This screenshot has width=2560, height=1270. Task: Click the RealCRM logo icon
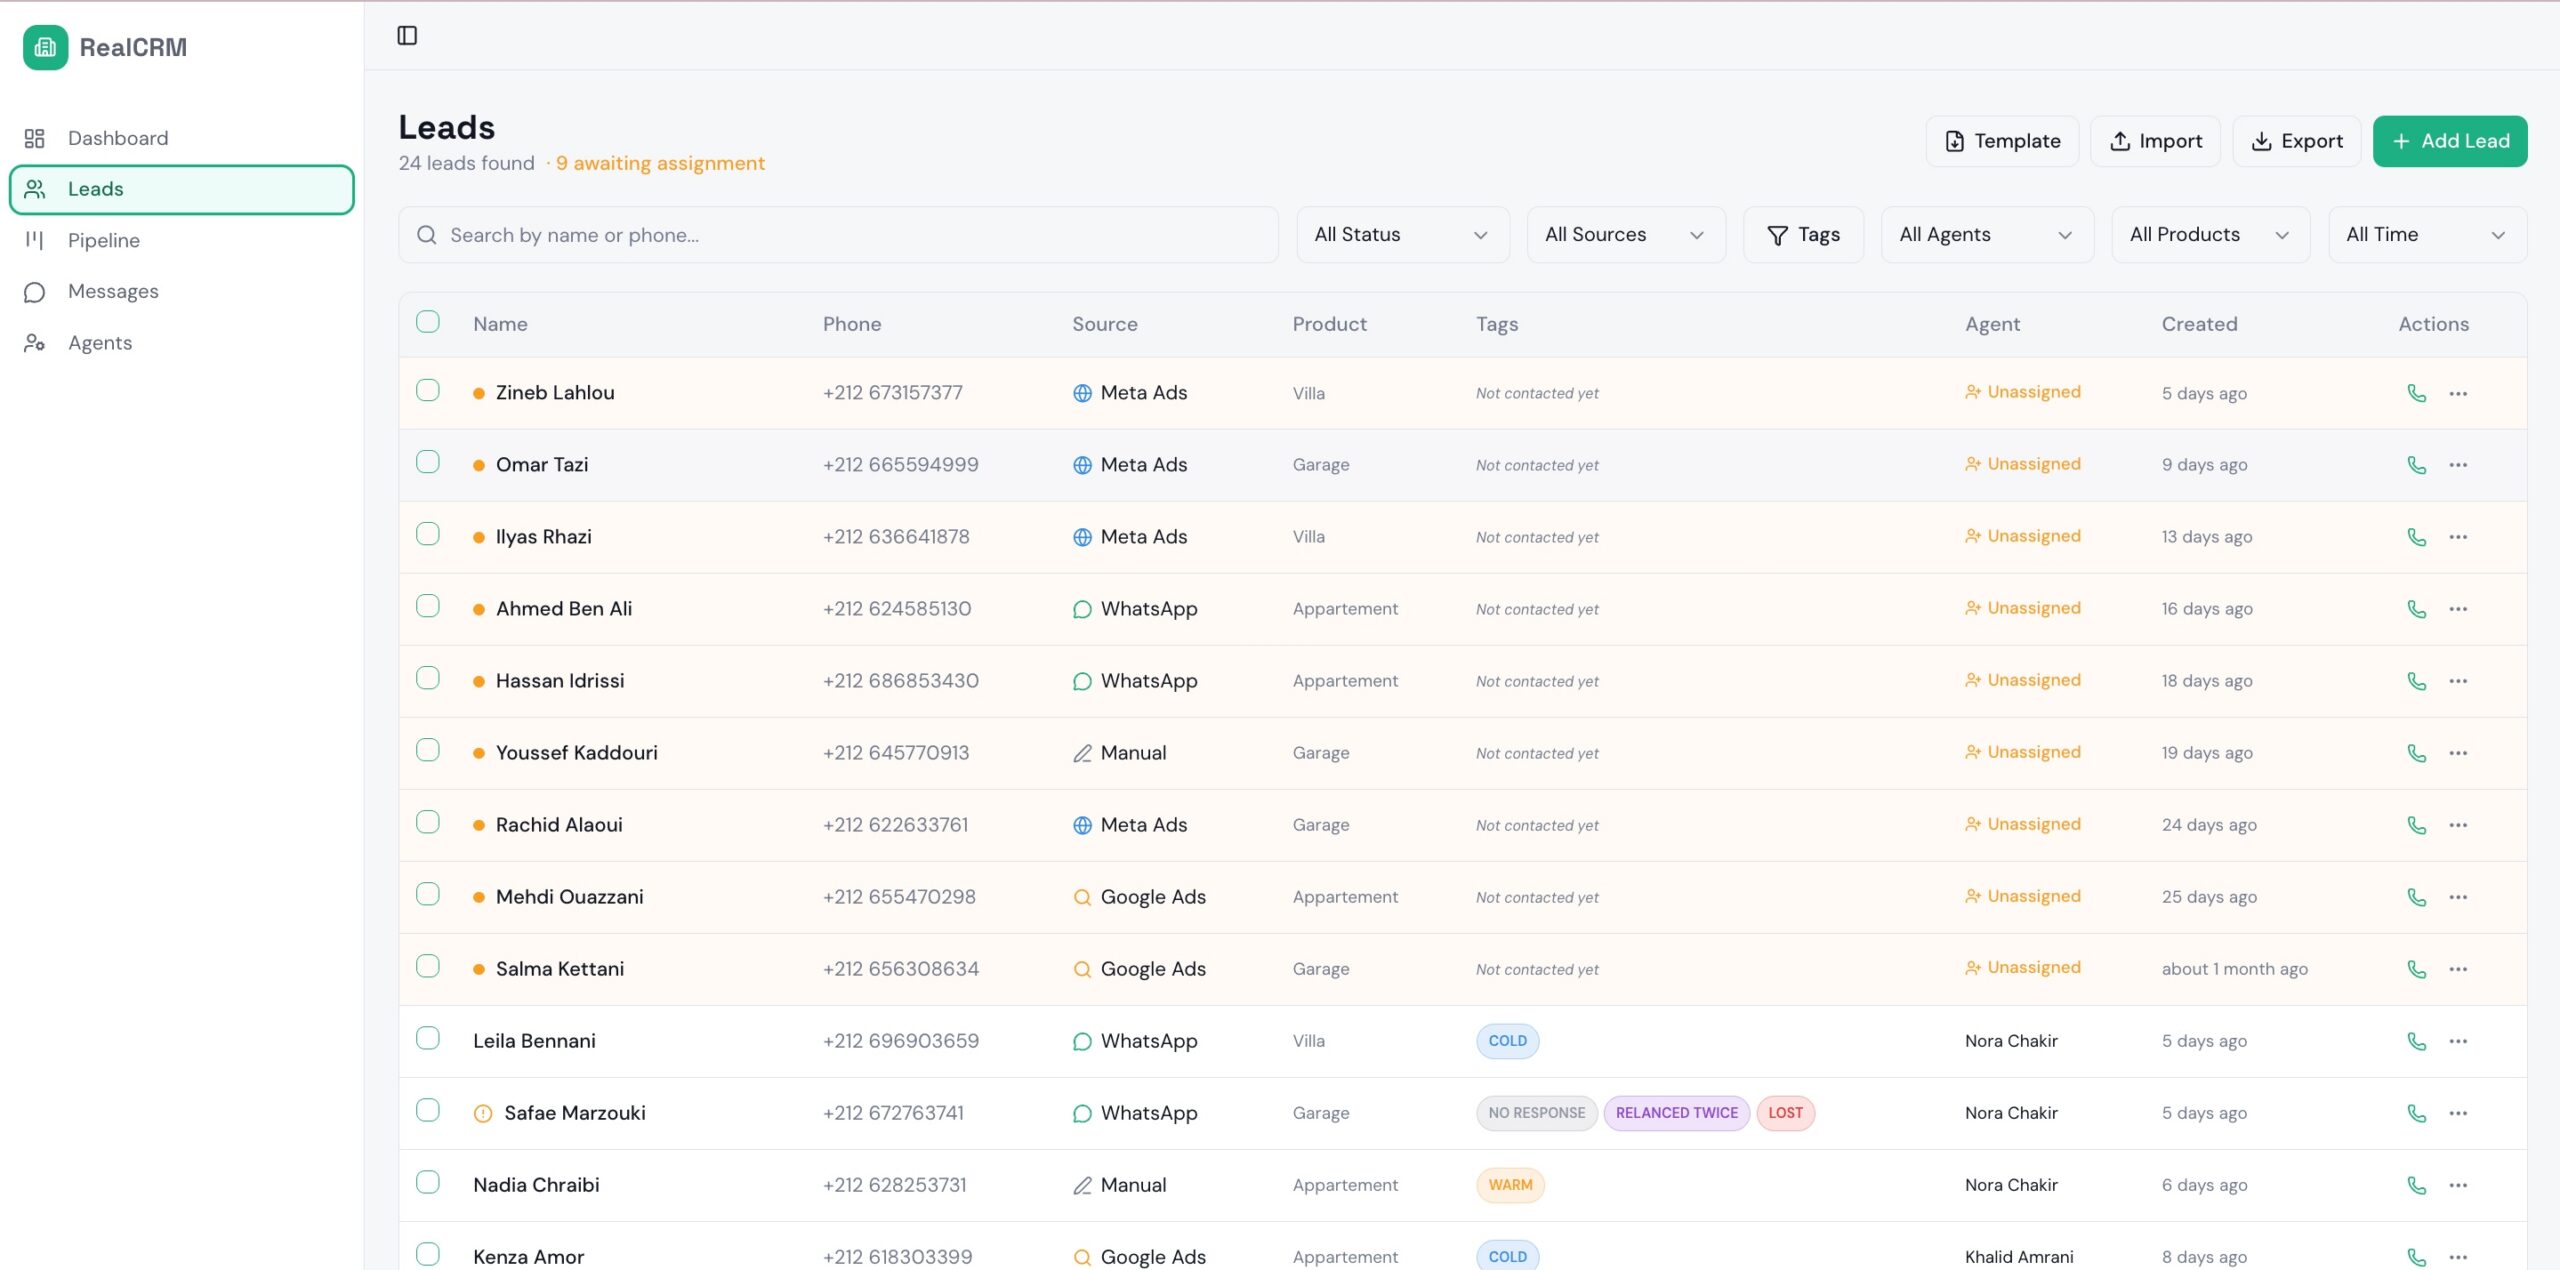tap(45, 47)
